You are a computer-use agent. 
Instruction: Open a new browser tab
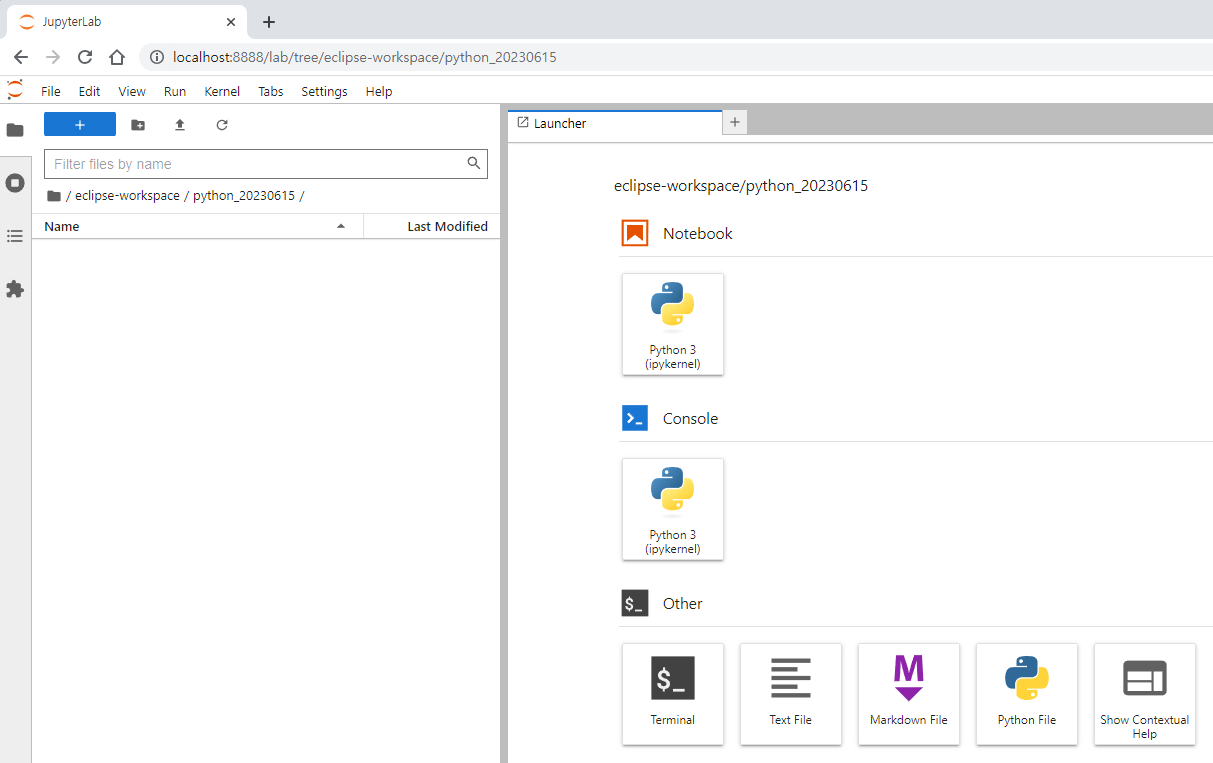(x=268, y=22)
